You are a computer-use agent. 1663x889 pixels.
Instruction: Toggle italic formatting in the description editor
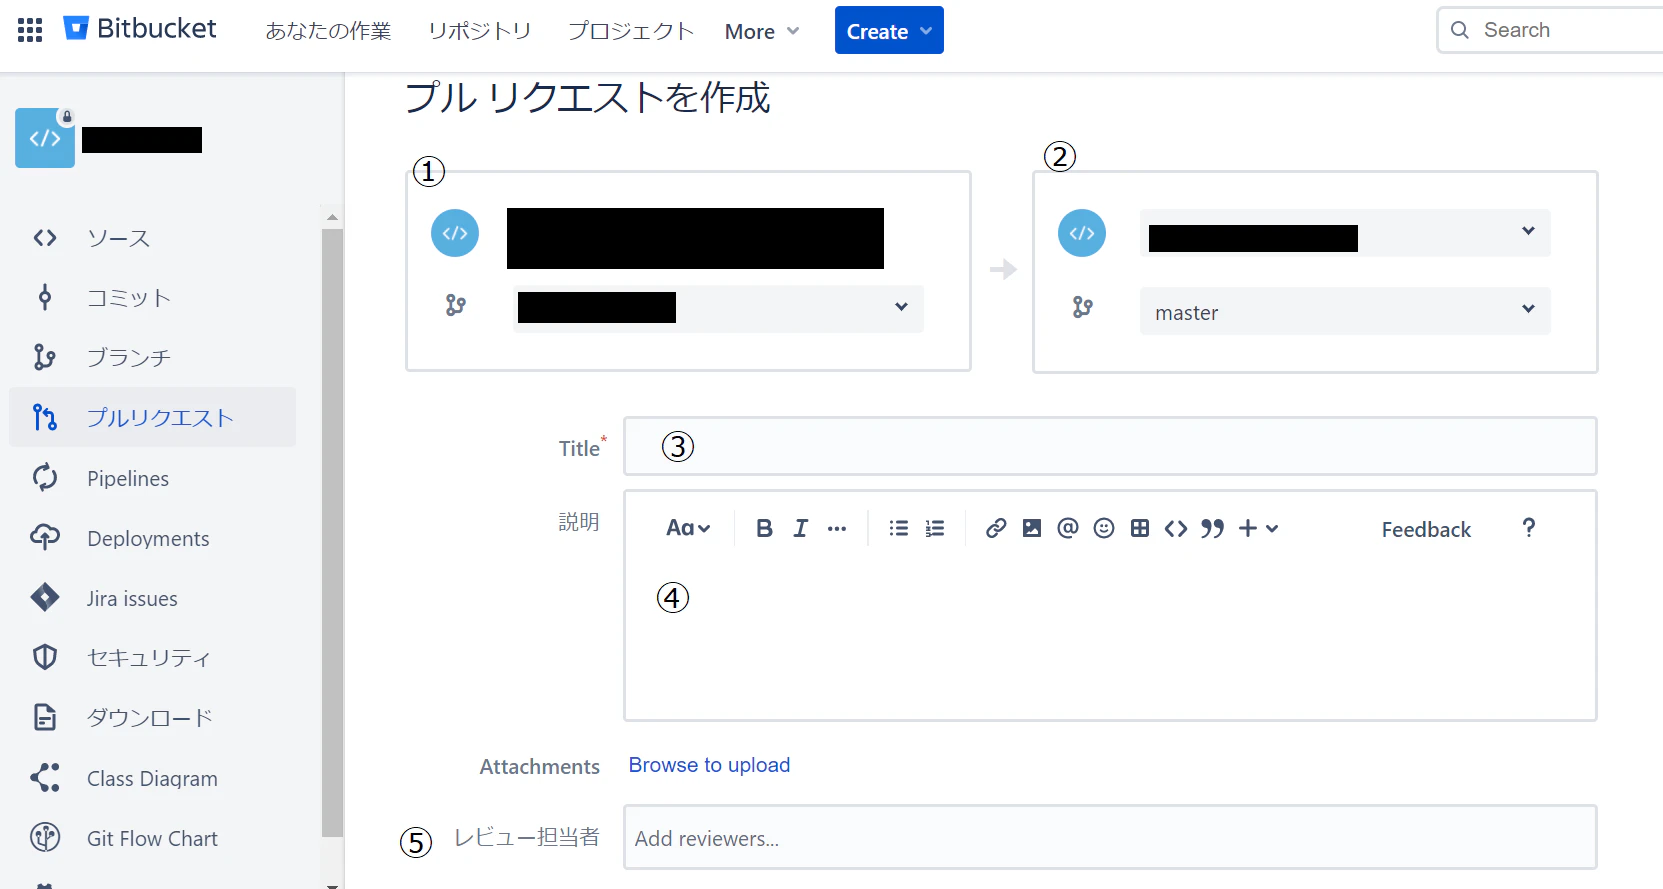click(800, 528)
